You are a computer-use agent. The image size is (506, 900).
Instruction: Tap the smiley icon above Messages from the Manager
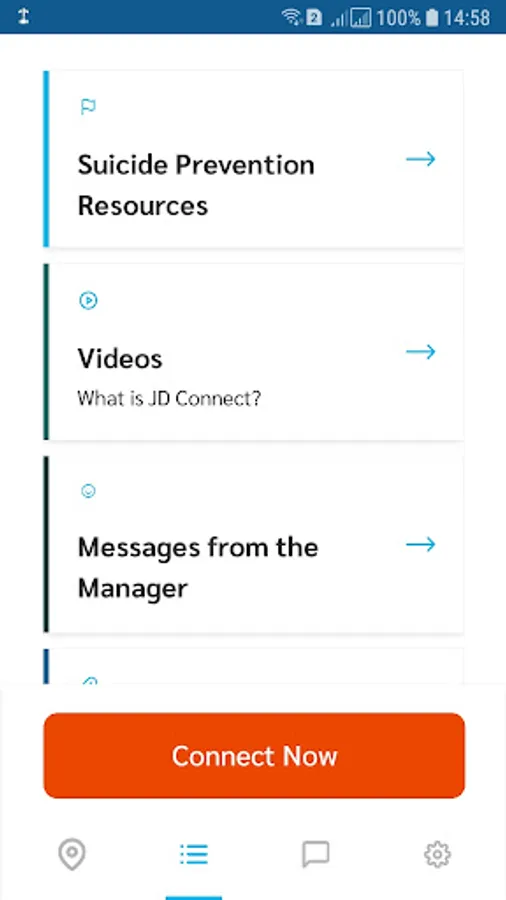click(88, 491)
